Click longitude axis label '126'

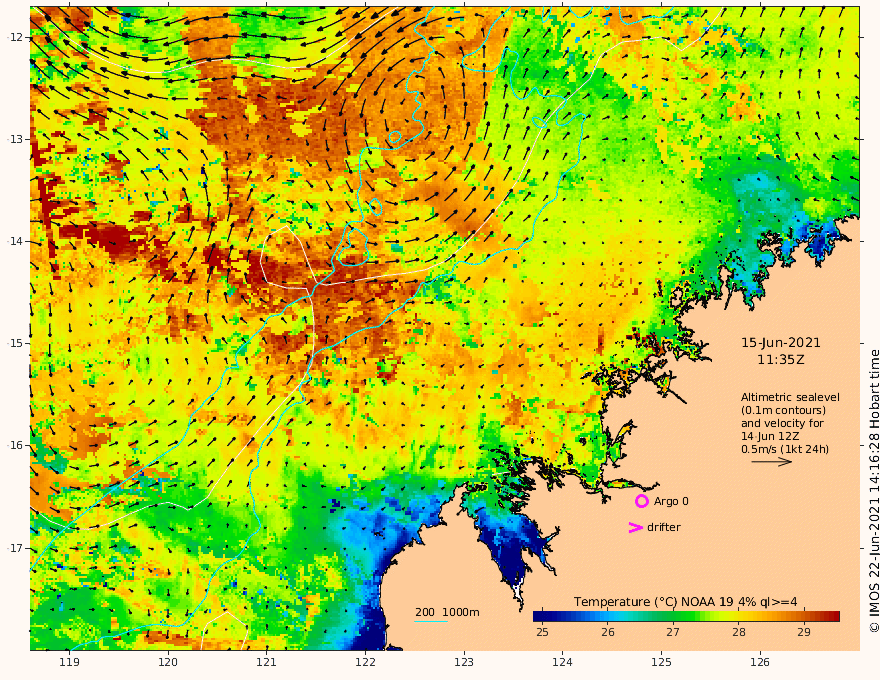click(x=760, y=663)
